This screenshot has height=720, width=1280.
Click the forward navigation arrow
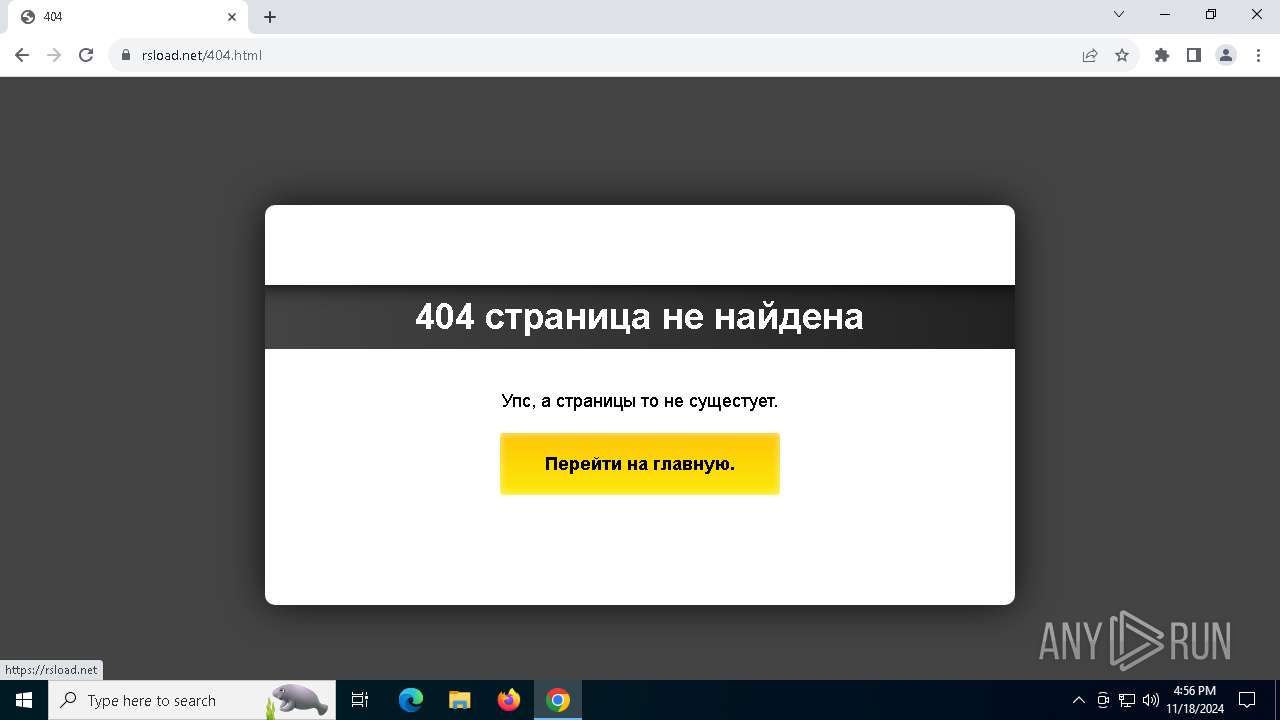(54, 55)
